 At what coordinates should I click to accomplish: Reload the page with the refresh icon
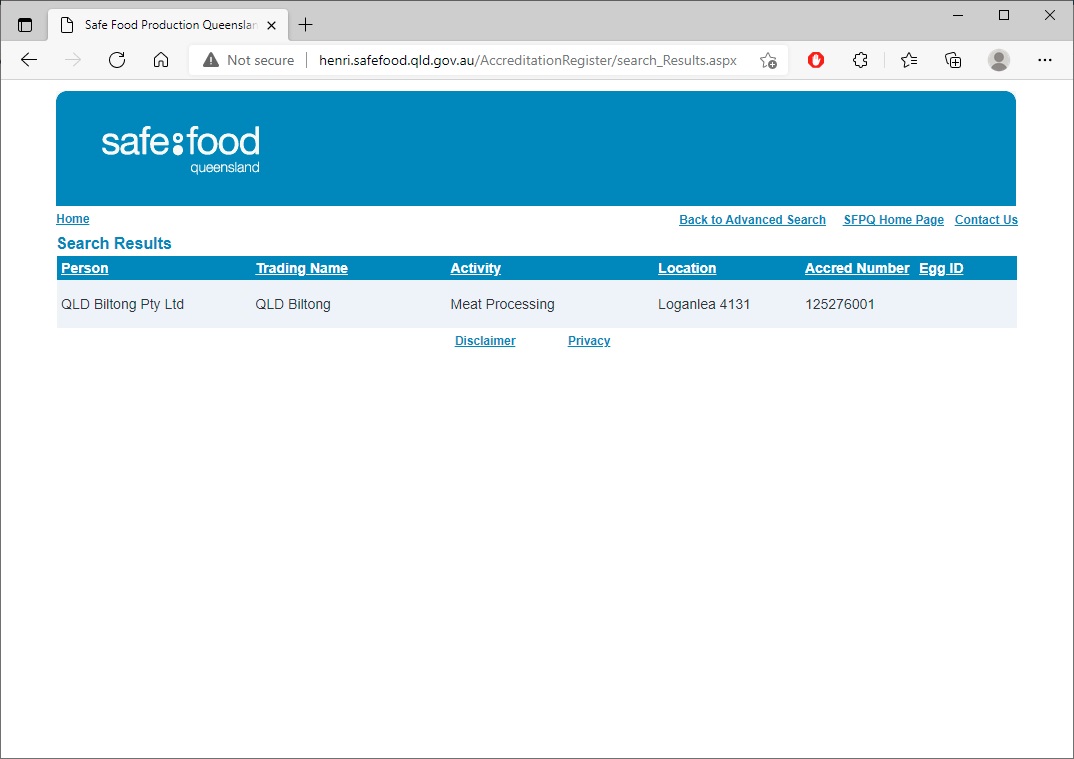(x=117, y=60)
